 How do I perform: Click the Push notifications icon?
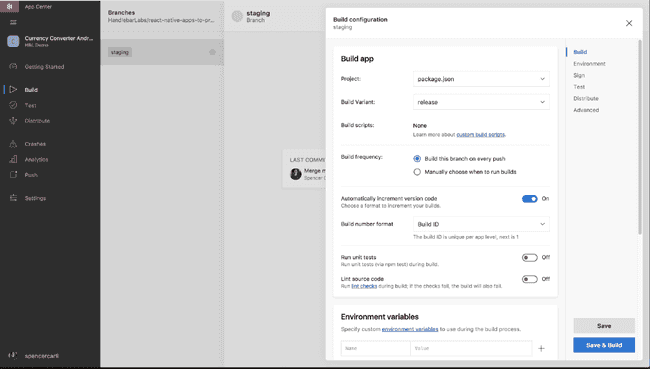pyautogui.click(x=13, y=175)
